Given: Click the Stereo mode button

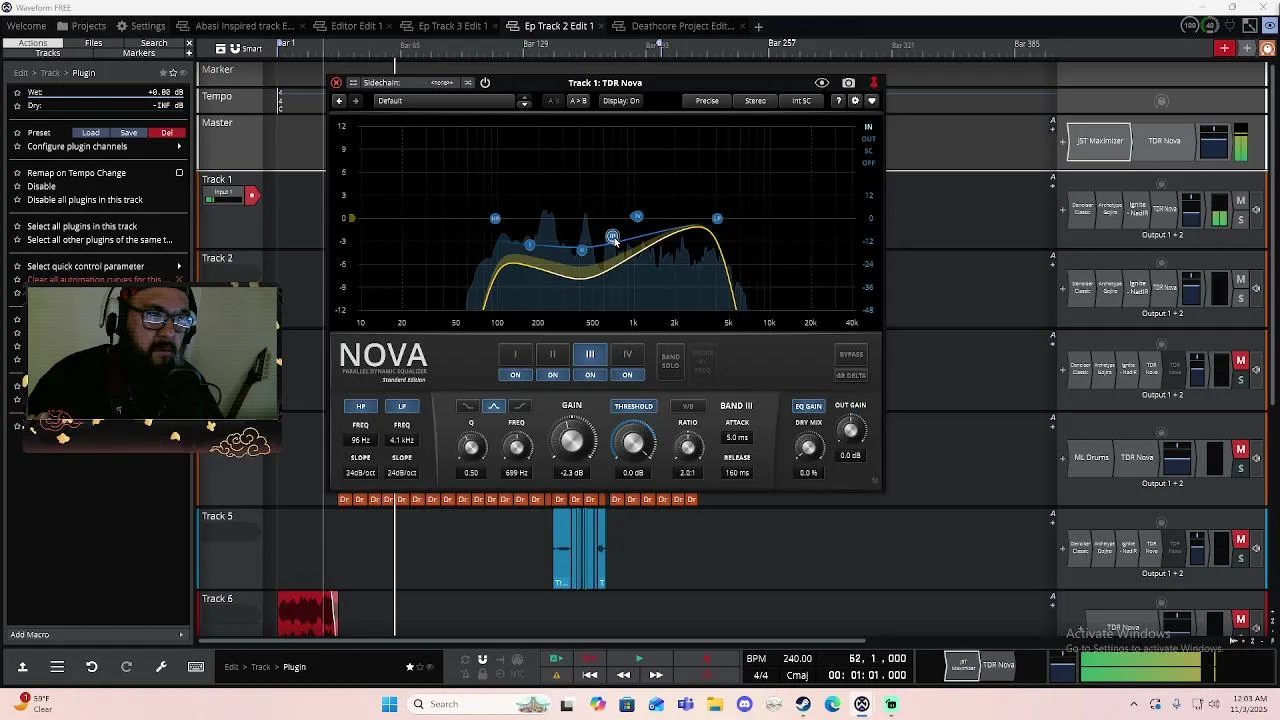Looking at the screenshot, I should [755, 101].
